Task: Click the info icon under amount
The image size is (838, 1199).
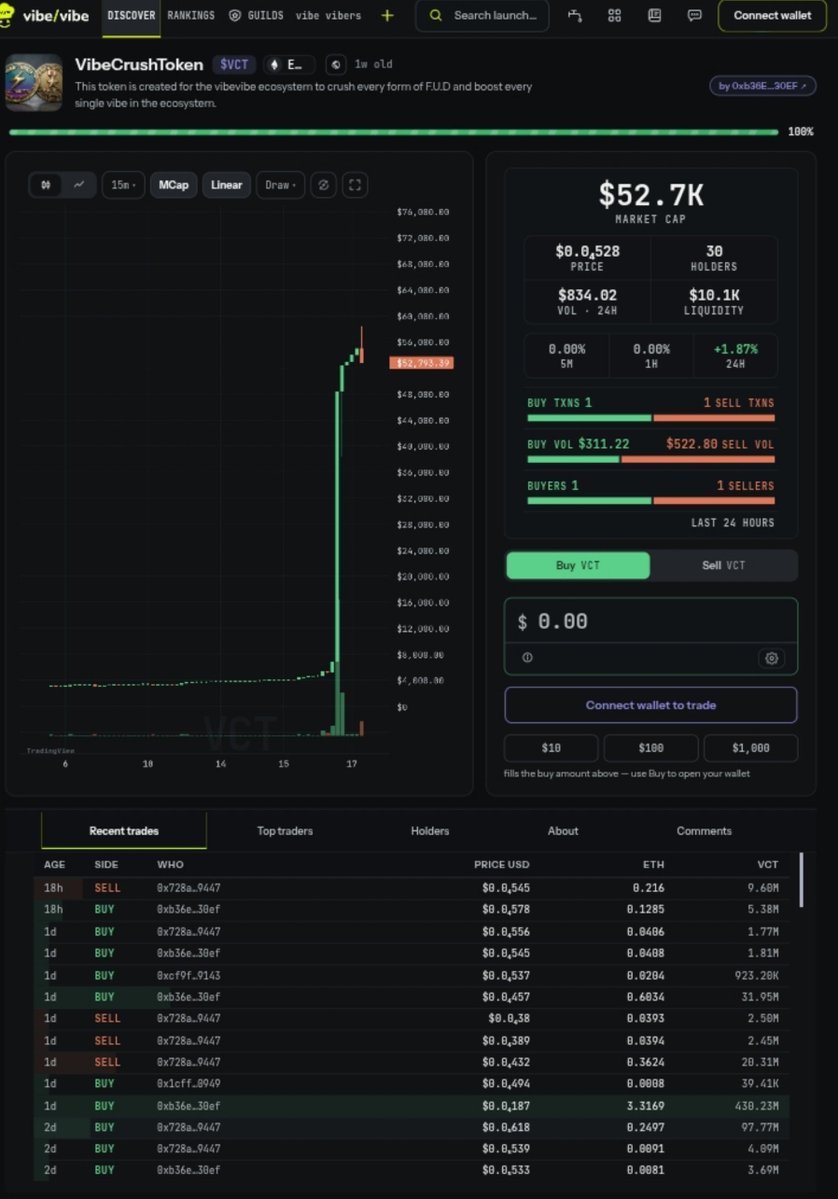Action: pos(528,658)
